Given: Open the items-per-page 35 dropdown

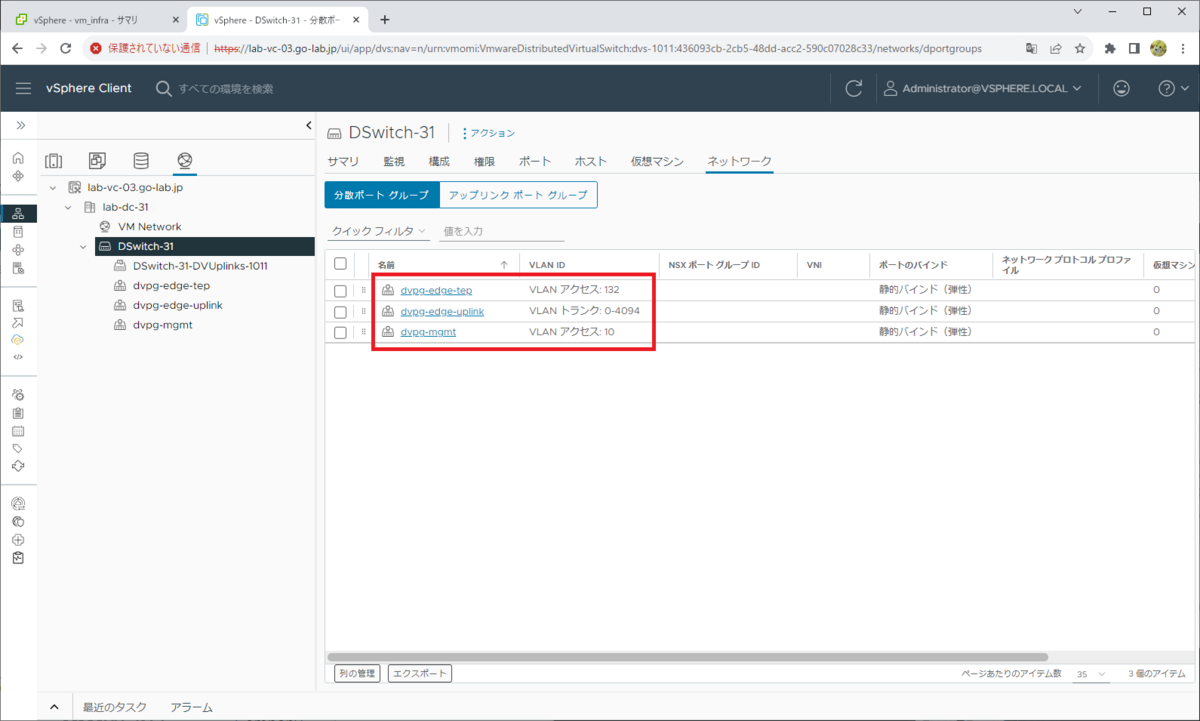Looking at the screenshot, I should [x=1089, y=674].
